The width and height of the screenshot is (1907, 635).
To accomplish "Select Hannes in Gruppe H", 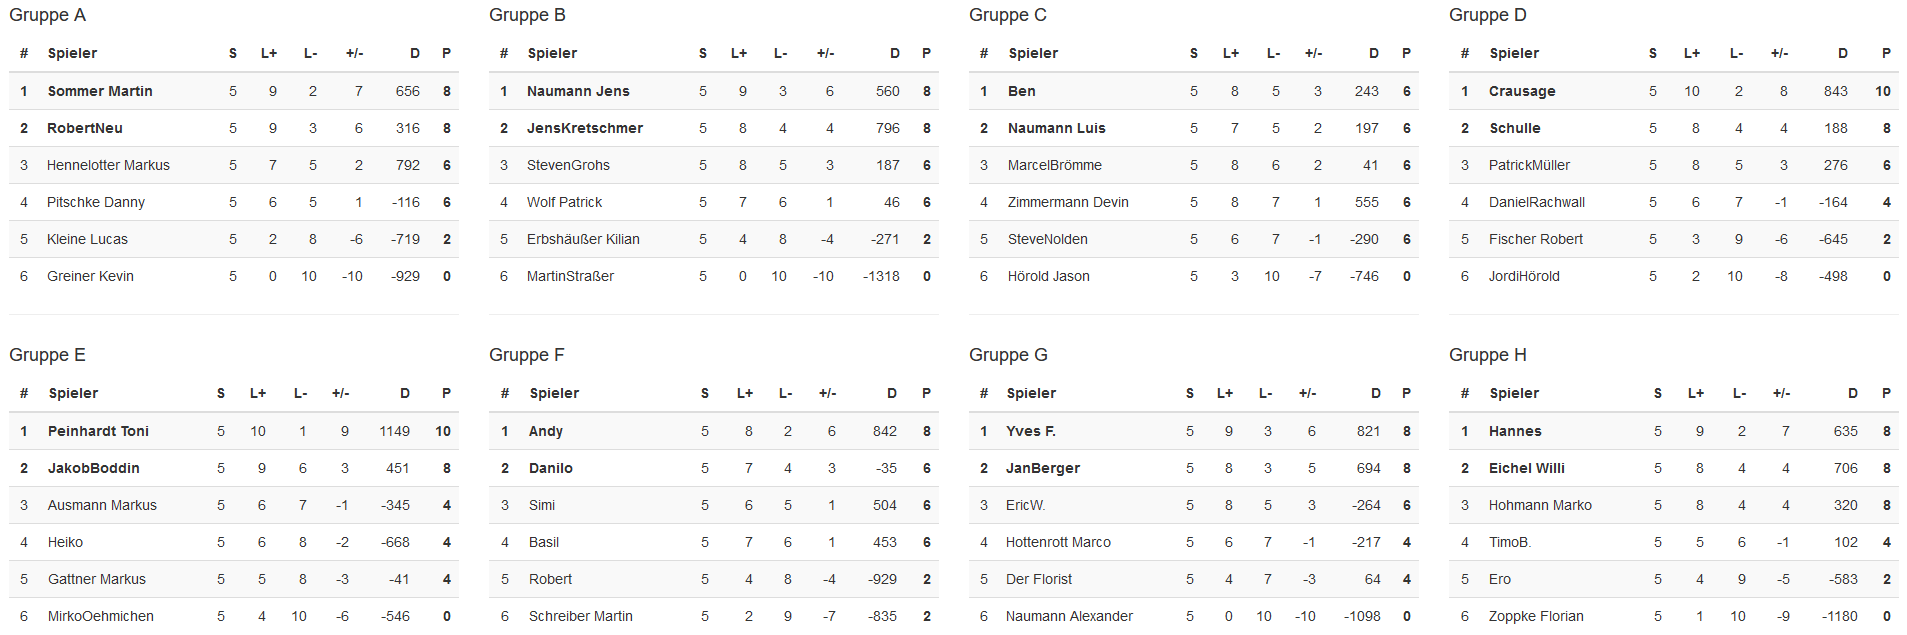I will (x=1515, y=431).
